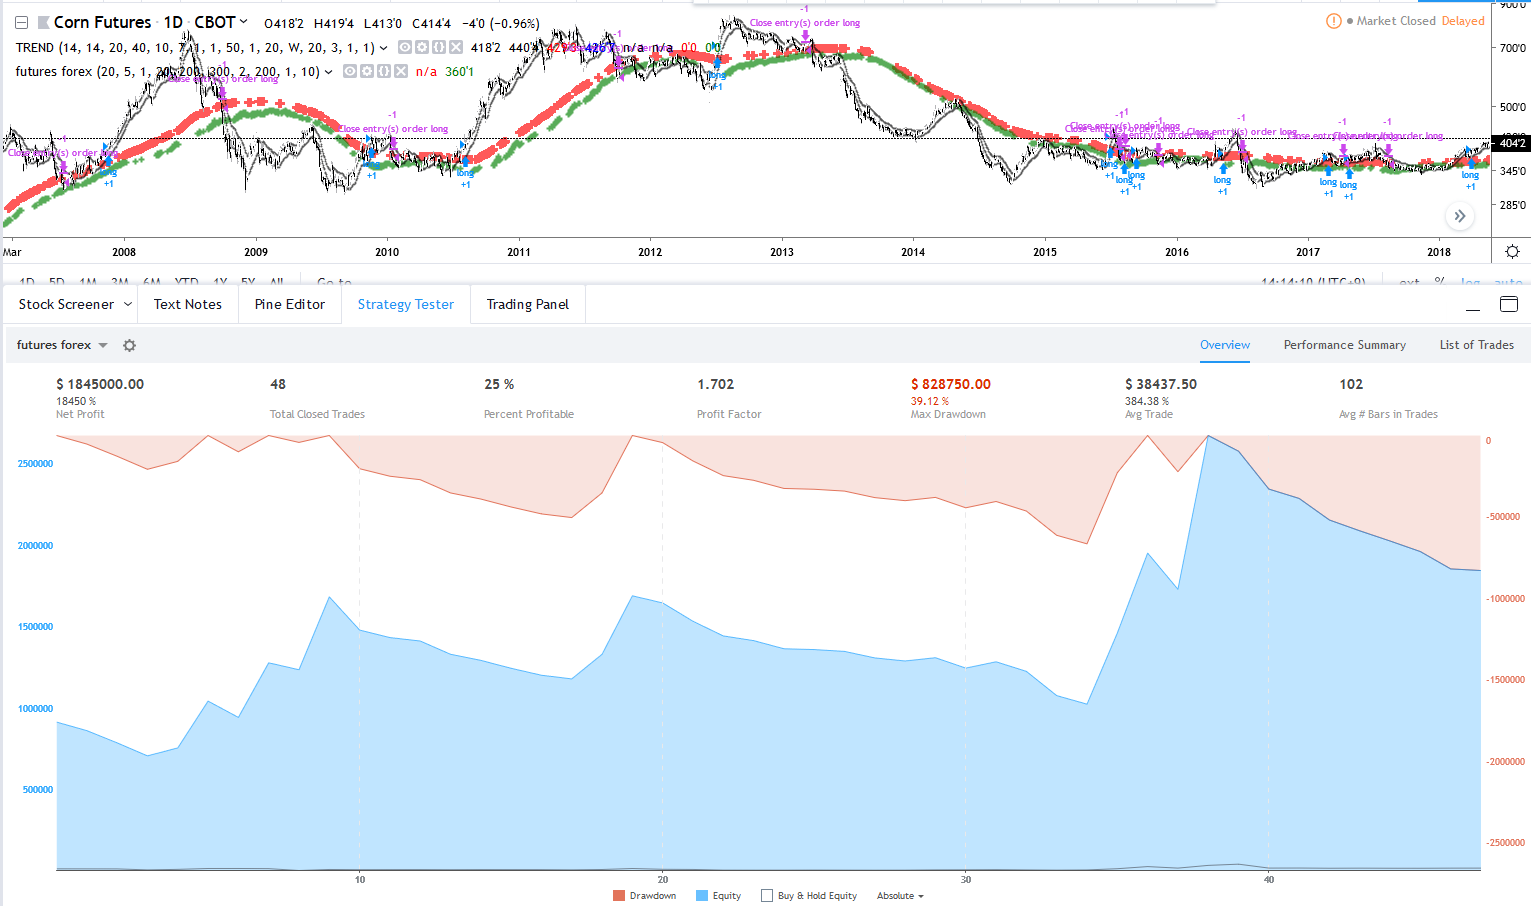1531x906 pixels.
Task: Hide the TREND indicator using its eye icon
Action: (404, 47)
